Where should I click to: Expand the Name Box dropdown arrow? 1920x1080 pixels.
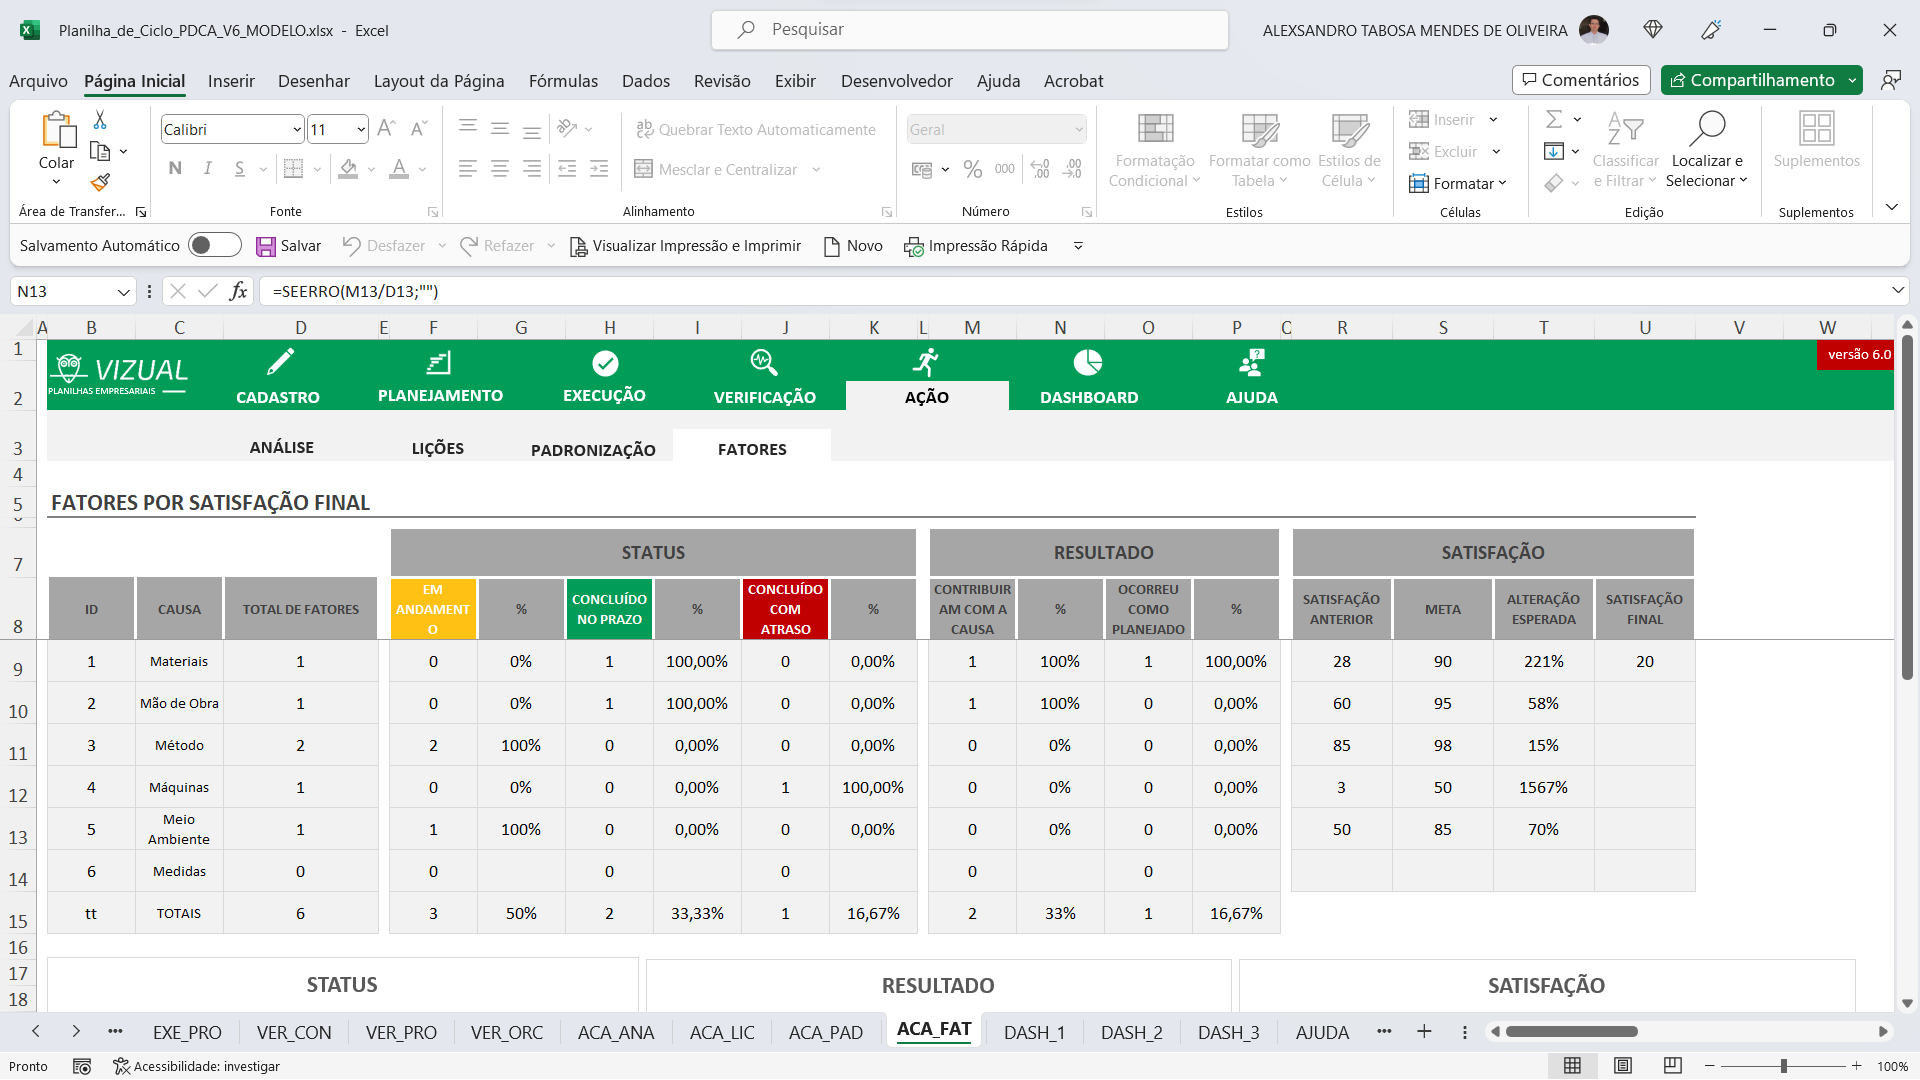pos(124,292)
